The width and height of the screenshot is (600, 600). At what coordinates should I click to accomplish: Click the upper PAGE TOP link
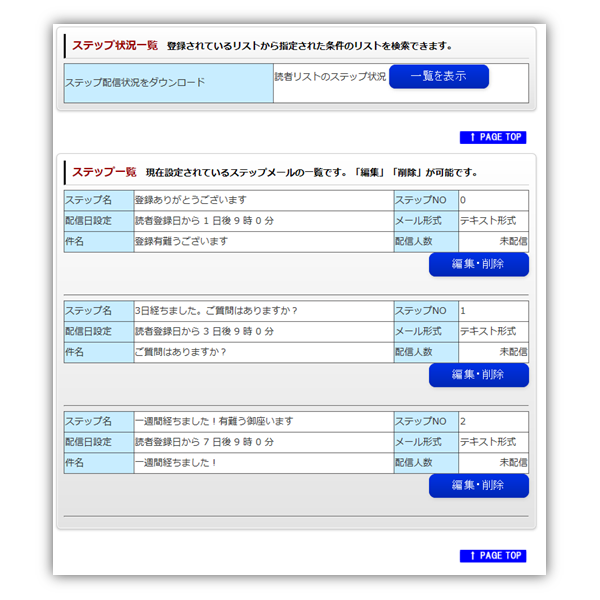493,137
